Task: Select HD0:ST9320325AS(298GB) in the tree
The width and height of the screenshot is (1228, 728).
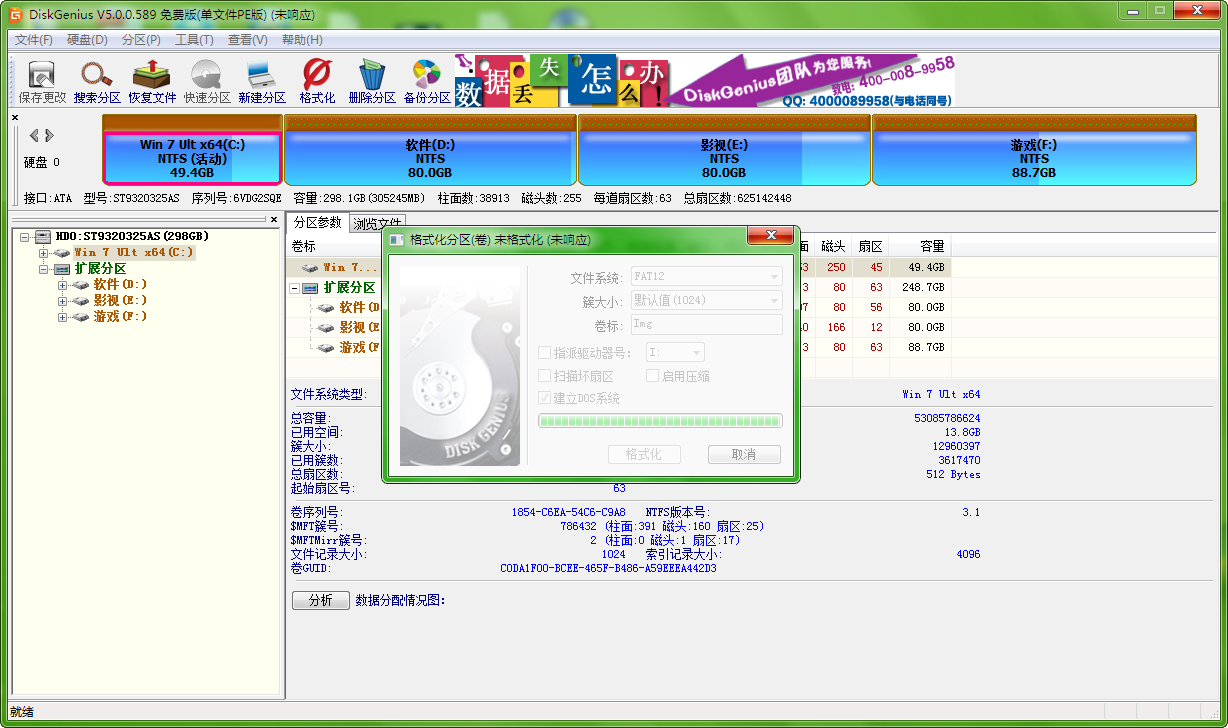Action: 131,237
